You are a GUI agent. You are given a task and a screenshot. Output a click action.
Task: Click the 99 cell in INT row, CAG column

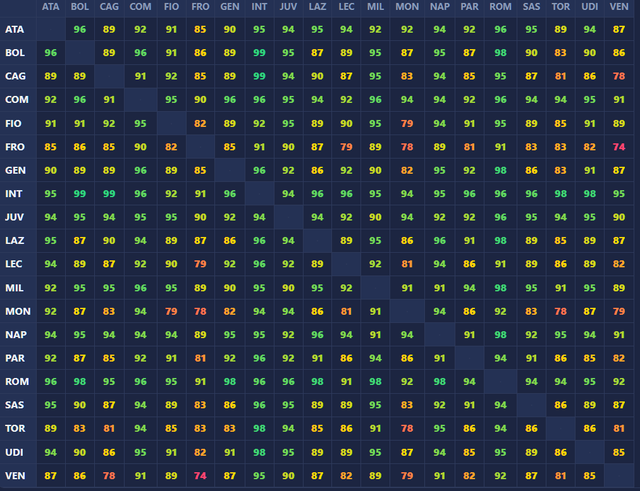coord(109,194)
